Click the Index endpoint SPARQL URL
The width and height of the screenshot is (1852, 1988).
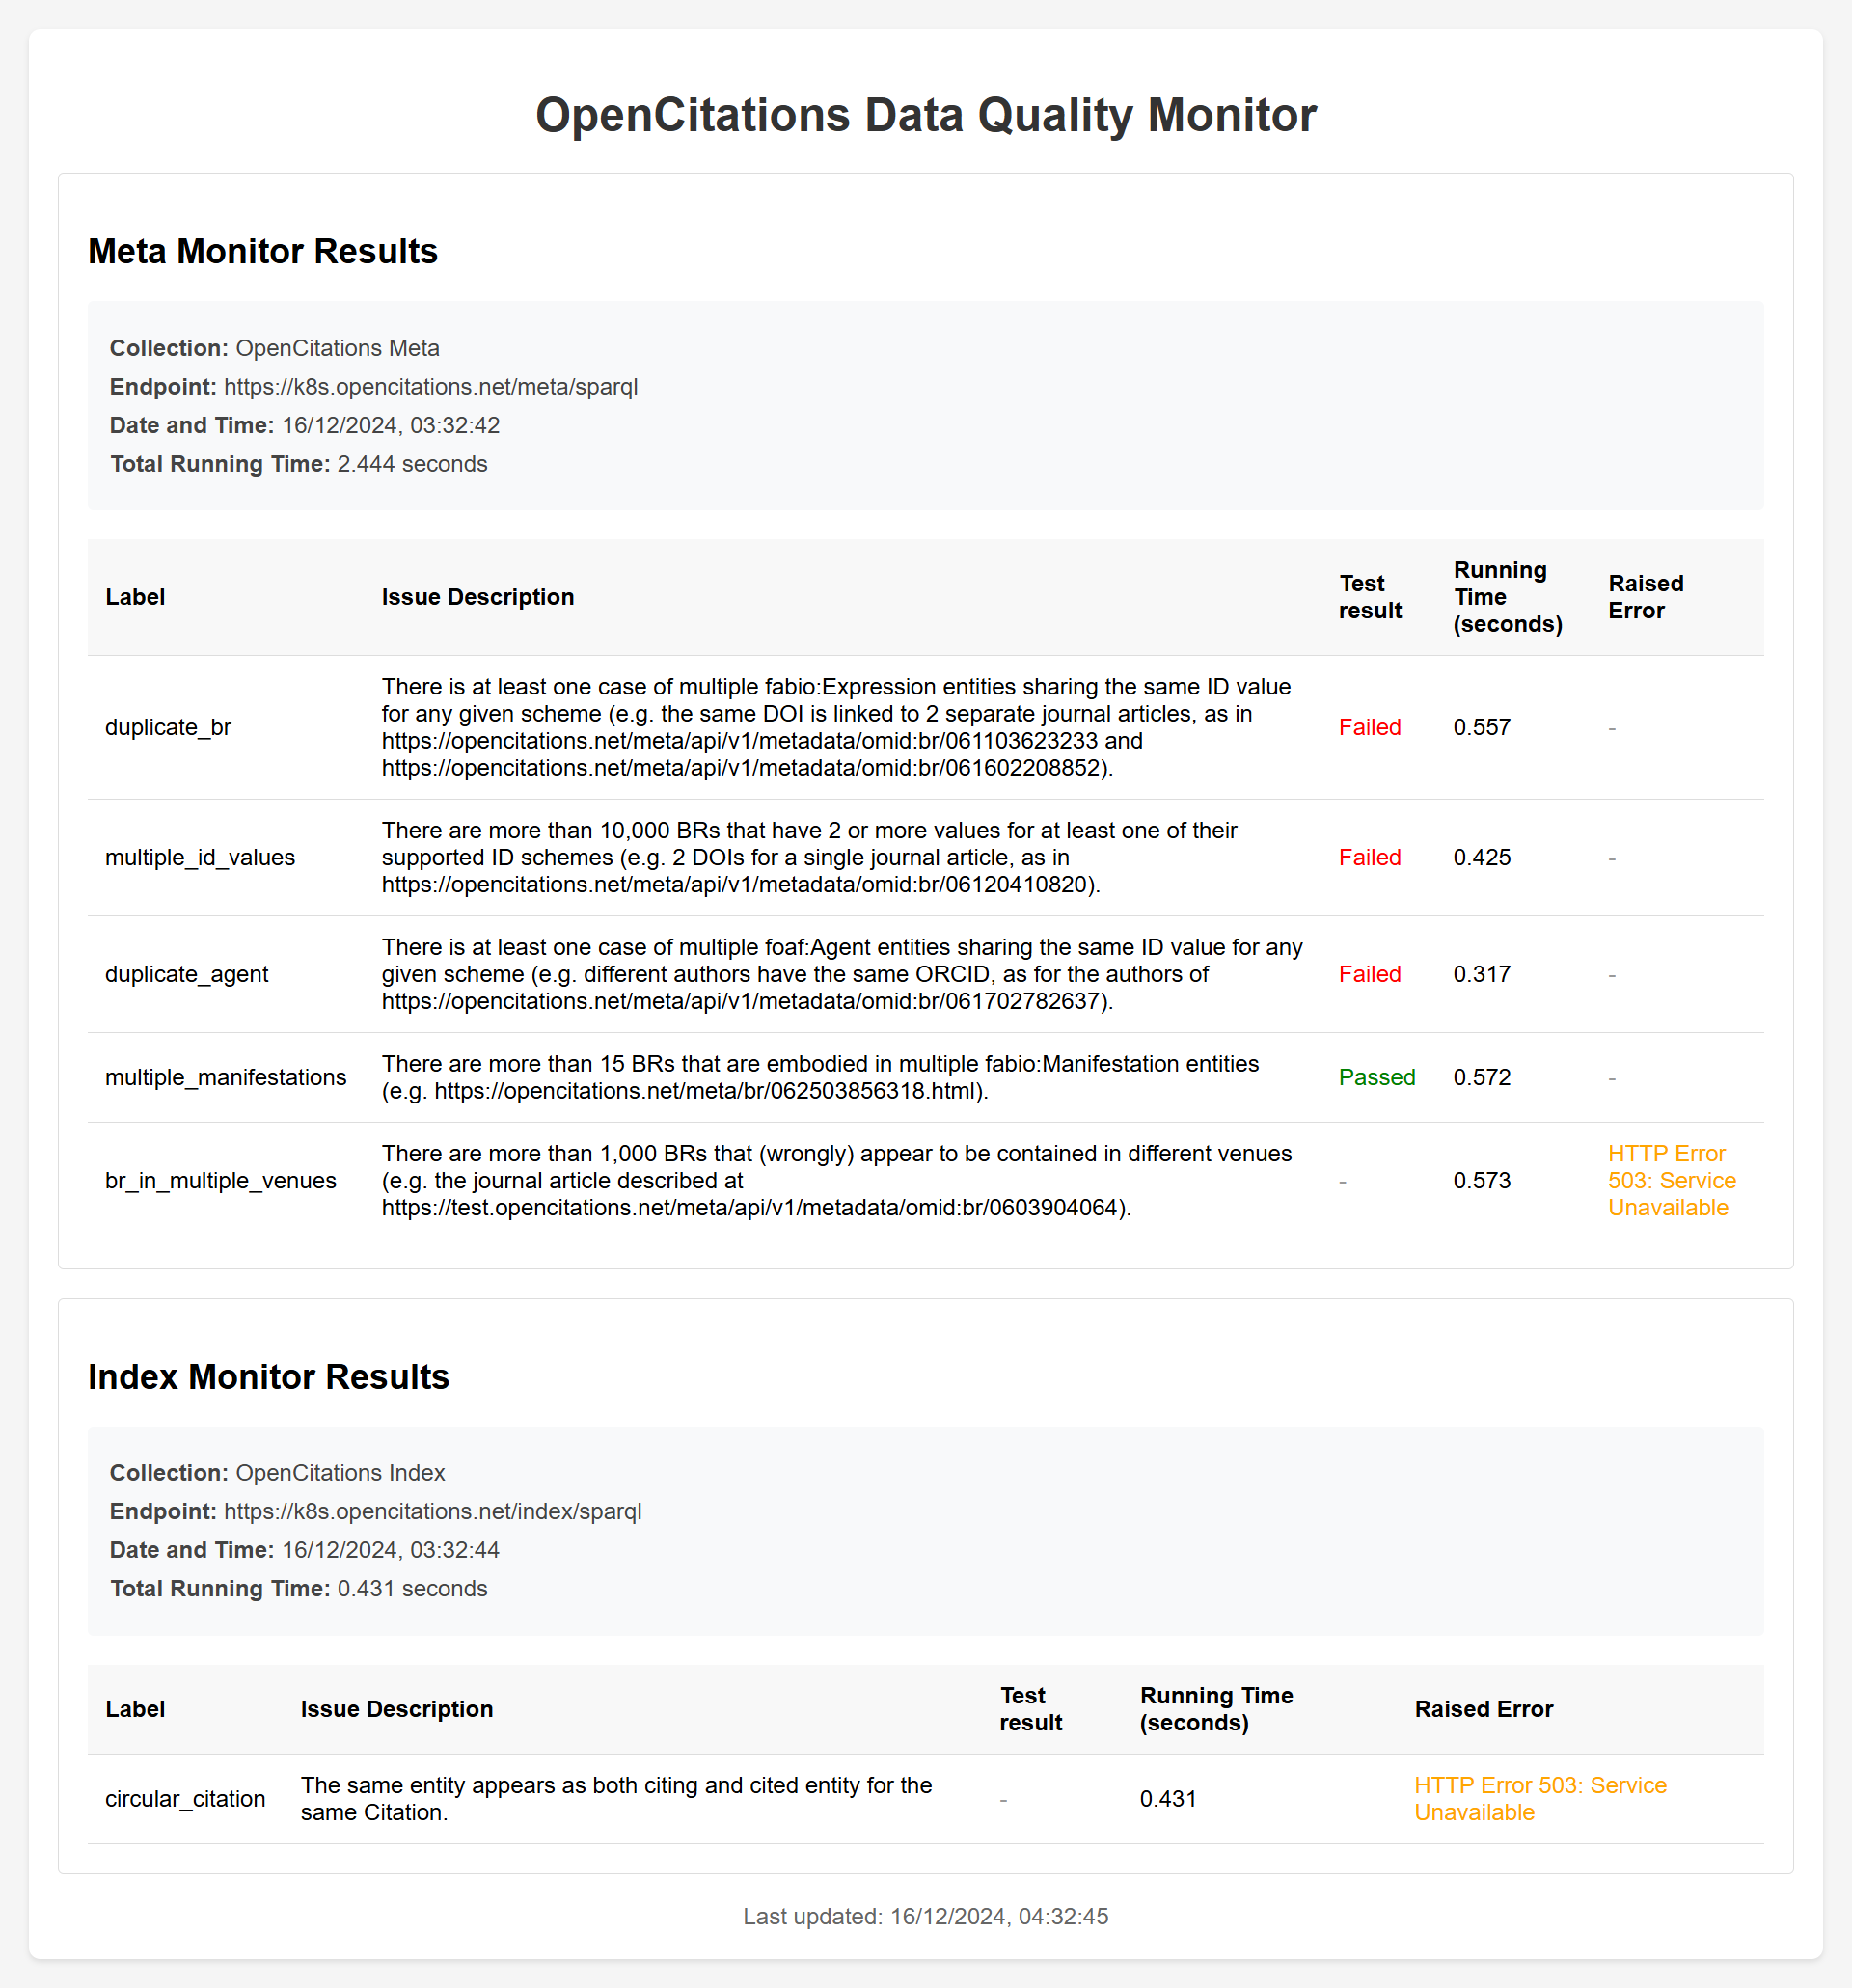(432, 1511)
